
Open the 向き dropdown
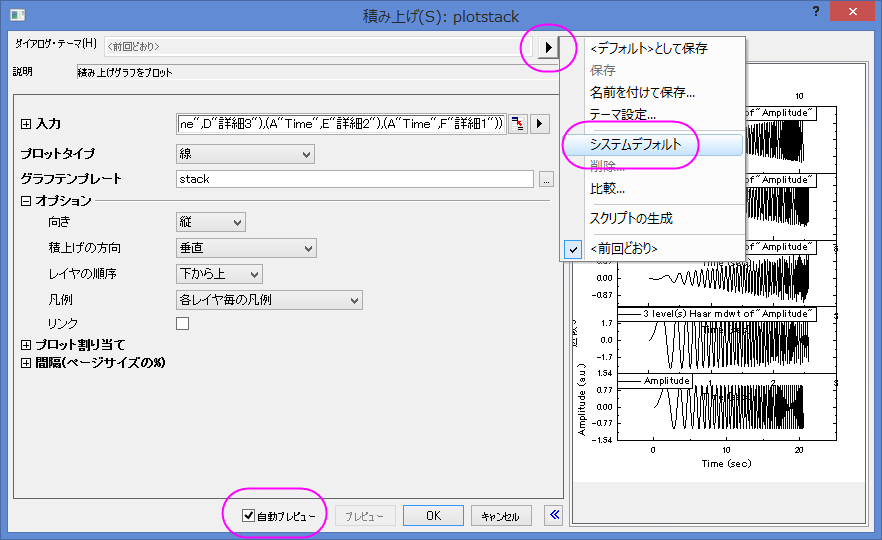pyautogui.click(x=211, y=222)
